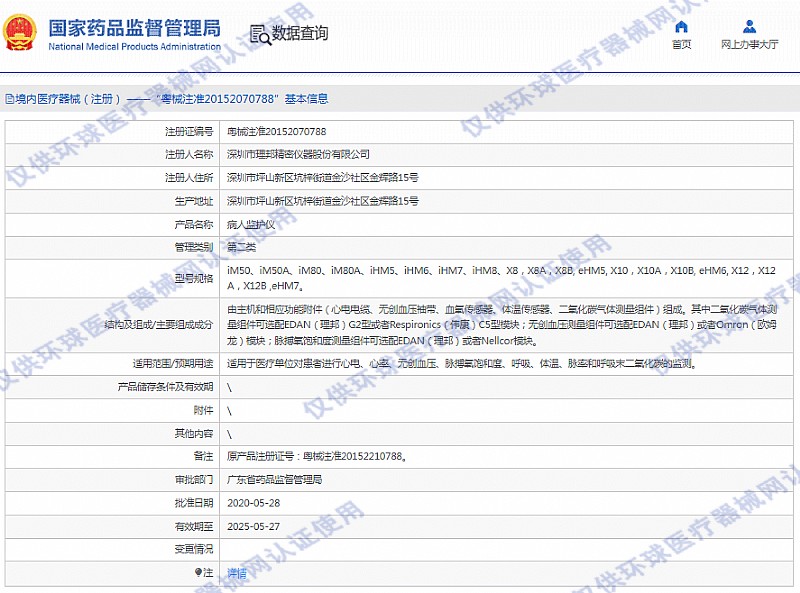The height and width of the screenshot is (593, 800).
Task: Open the 详情 link in the 注 row
Action: (x=237, y=573)
